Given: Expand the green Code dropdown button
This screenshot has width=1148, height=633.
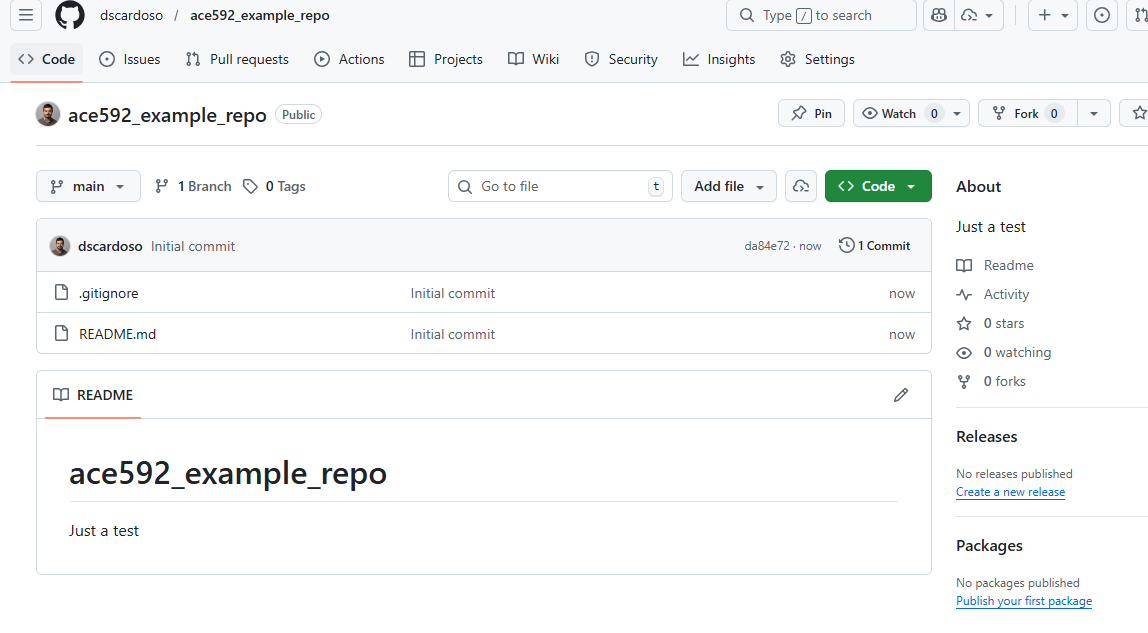Looking at the screenshot, I should click(x=877, y=187).
